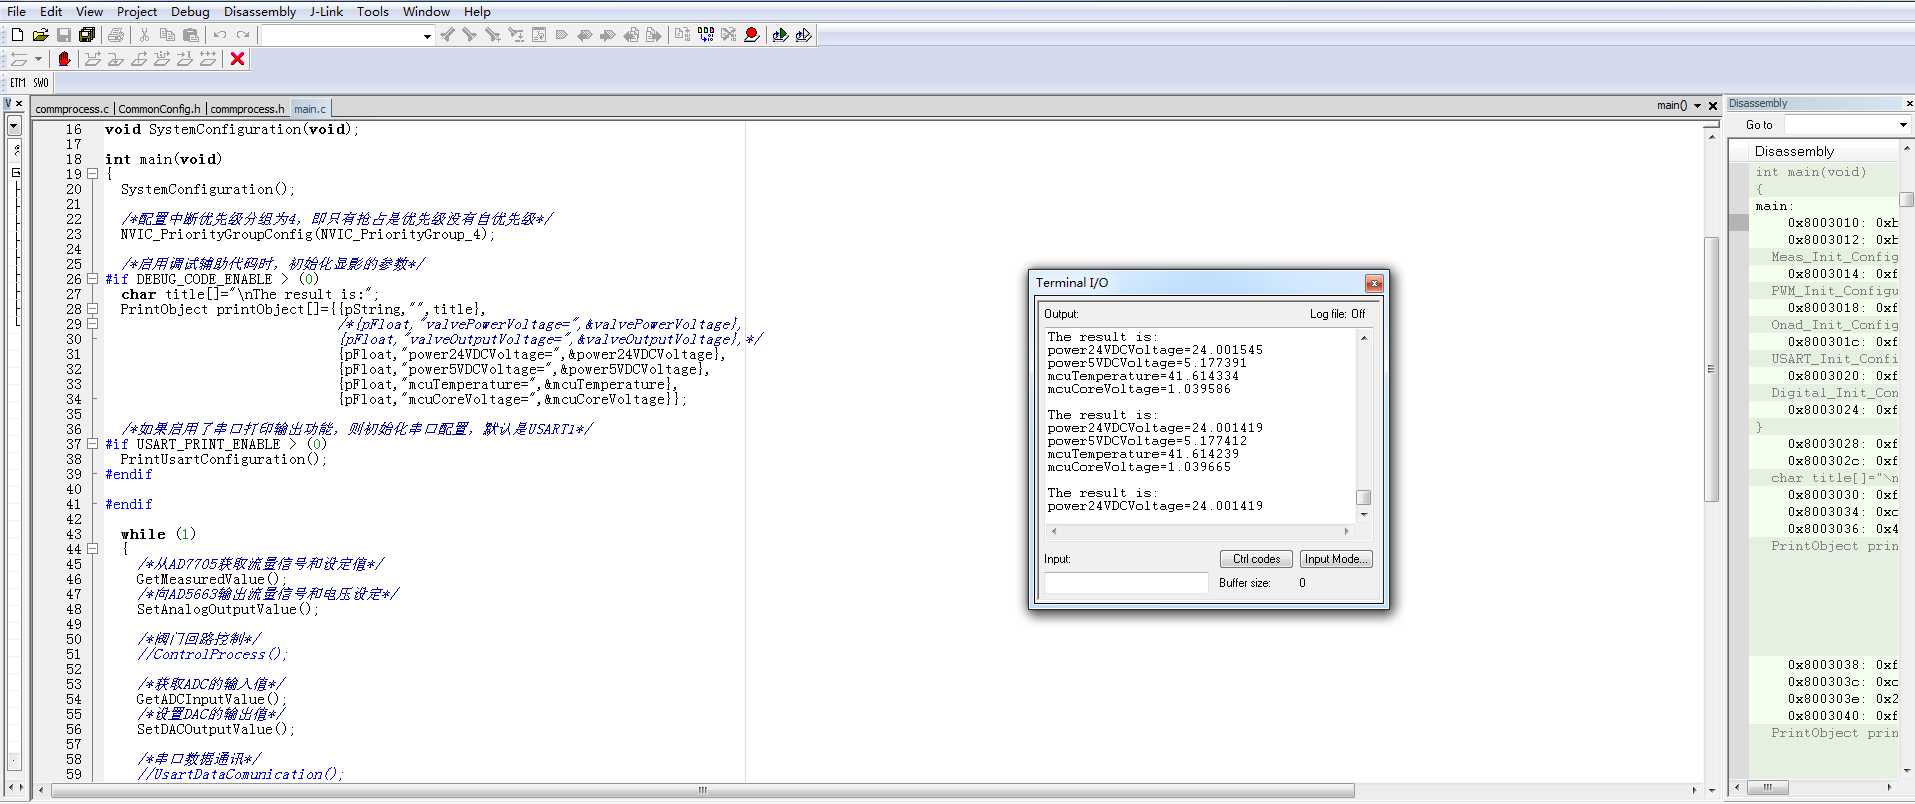Collapse the while loop fold at line 44
Image resolution: width=1915 pixels, height=804 pixels.
pyautogui.click(x=93, y=549)
